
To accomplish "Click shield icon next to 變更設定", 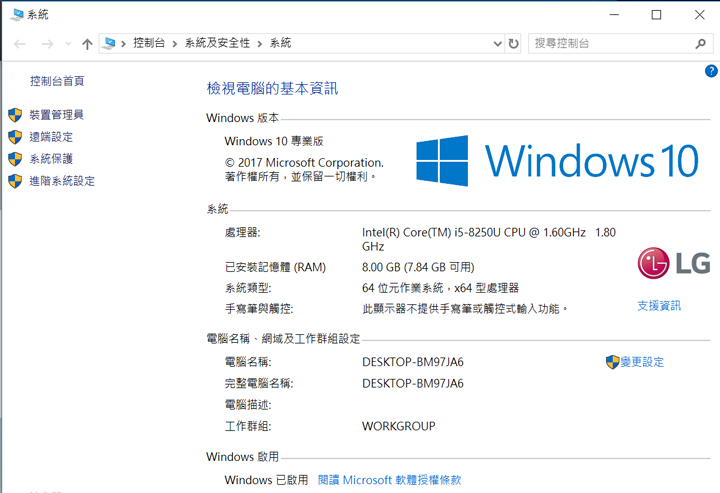I will click(613, 362).
